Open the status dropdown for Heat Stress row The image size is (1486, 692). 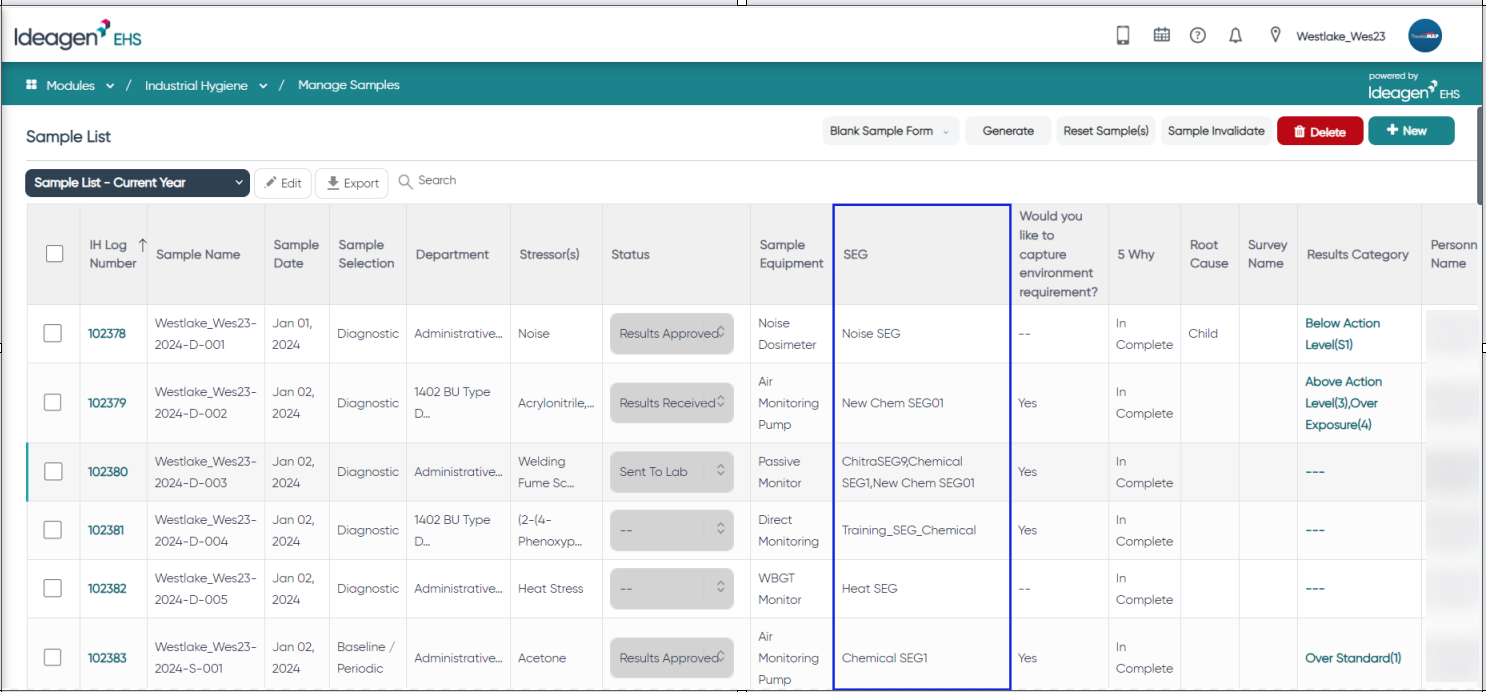point(672,588)
